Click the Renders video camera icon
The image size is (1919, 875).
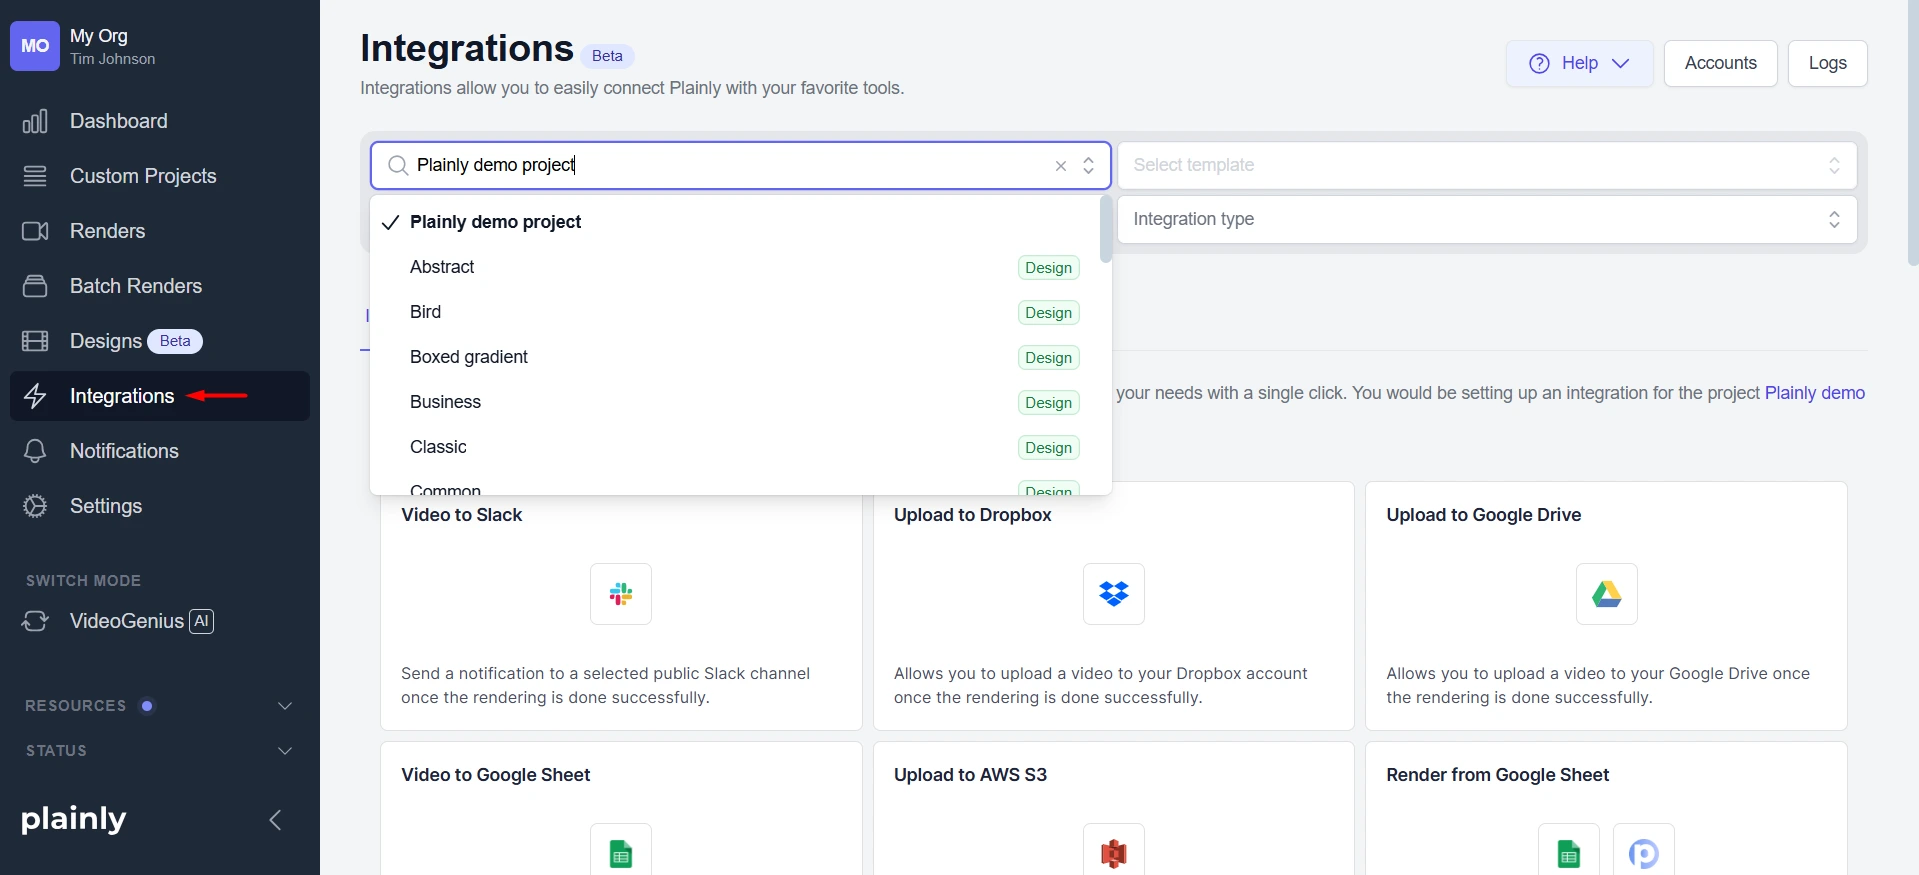click(x=35, y=231)
